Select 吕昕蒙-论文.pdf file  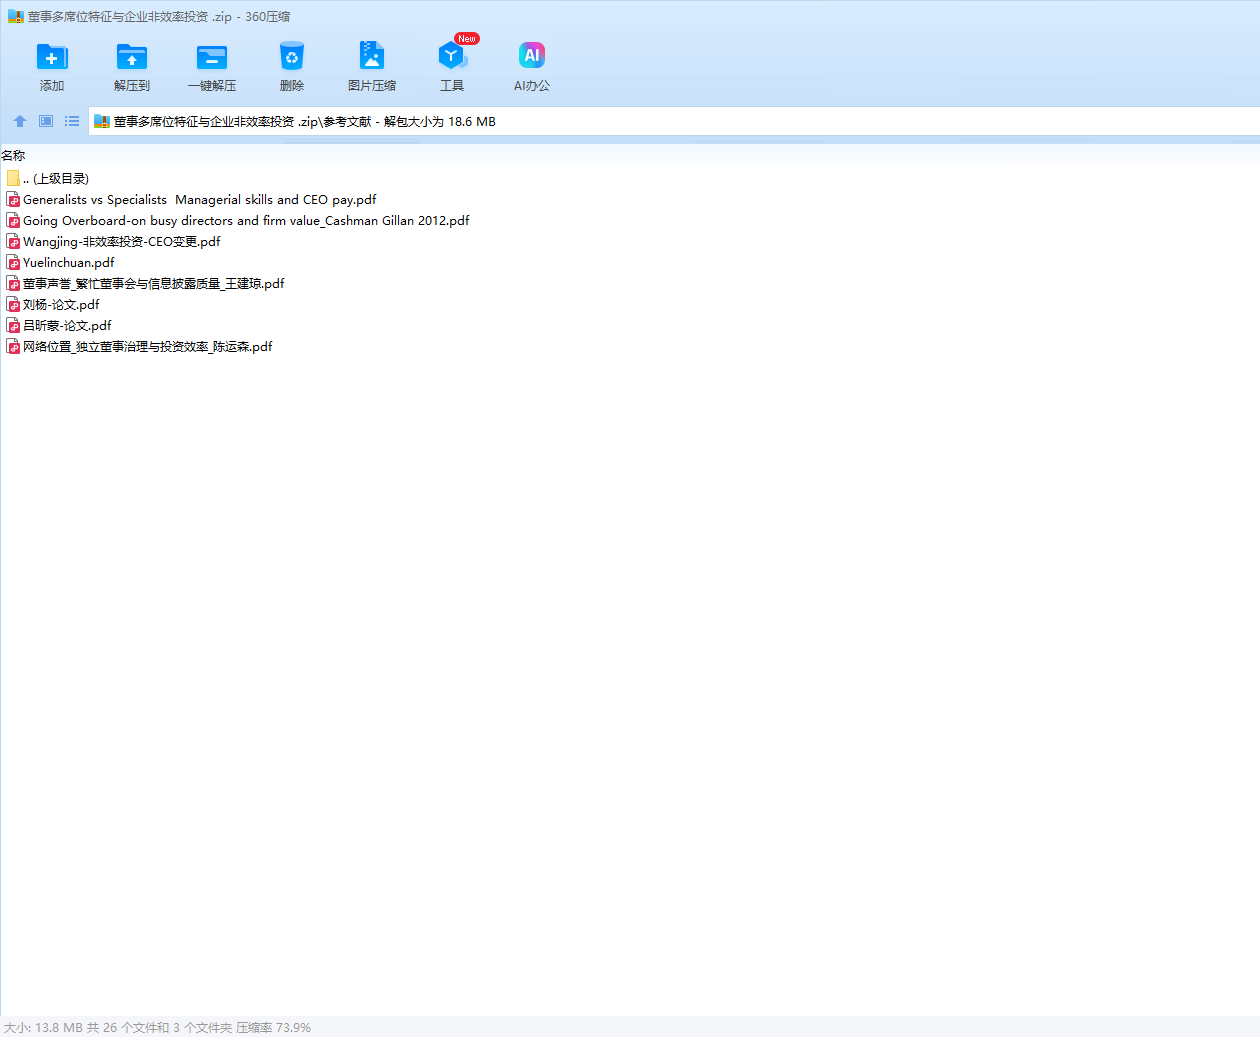[x=67, y=326]
